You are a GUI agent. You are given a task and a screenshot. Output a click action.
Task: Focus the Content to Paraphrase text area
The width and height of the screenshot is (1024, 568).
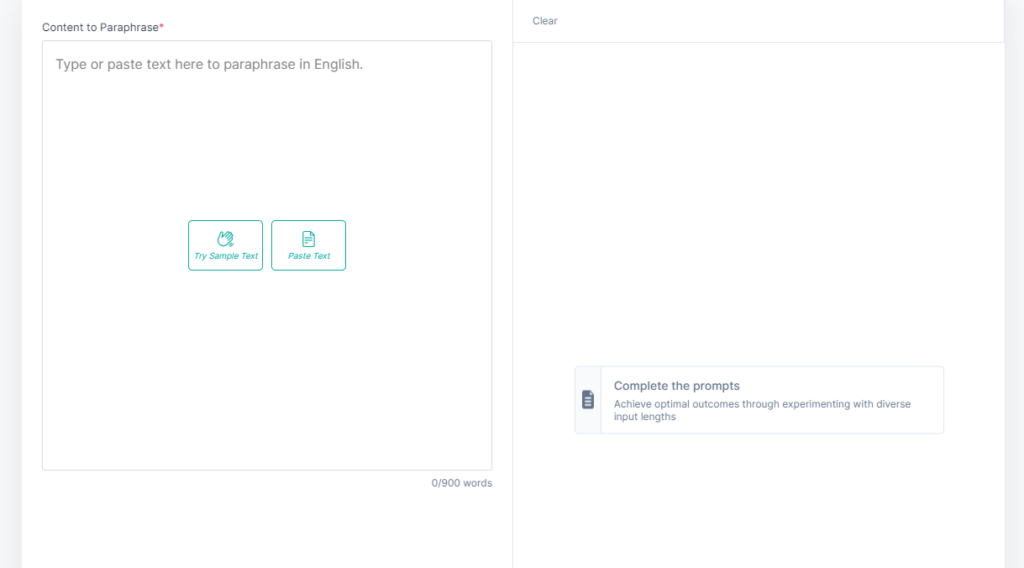(x=267, y=150)
